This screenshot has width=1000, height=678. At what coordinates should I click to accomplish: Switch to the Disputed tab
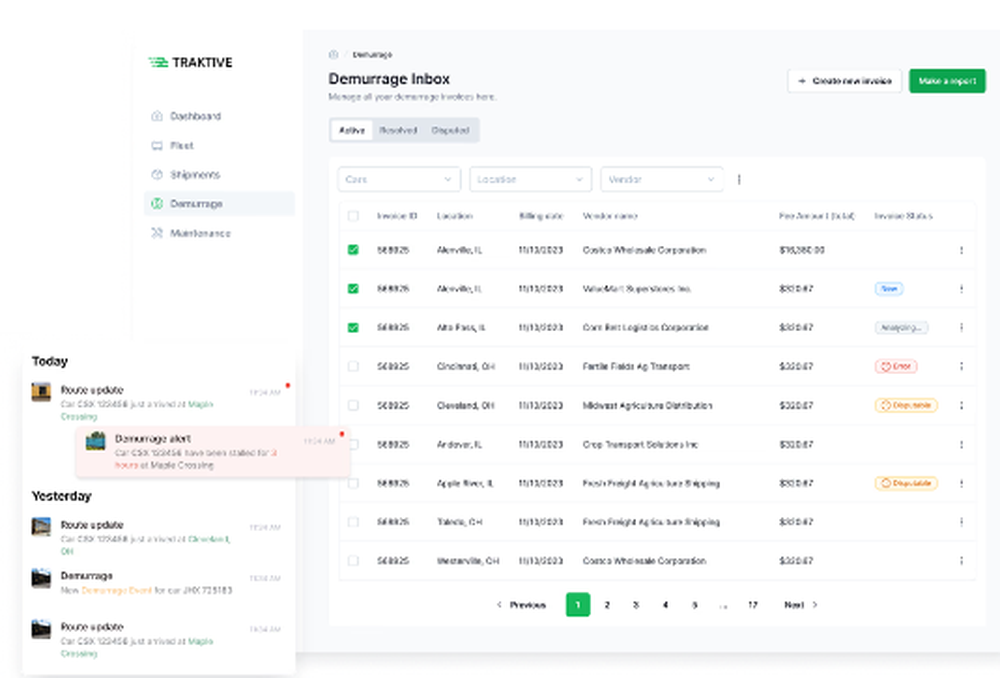tap(450, 130)
